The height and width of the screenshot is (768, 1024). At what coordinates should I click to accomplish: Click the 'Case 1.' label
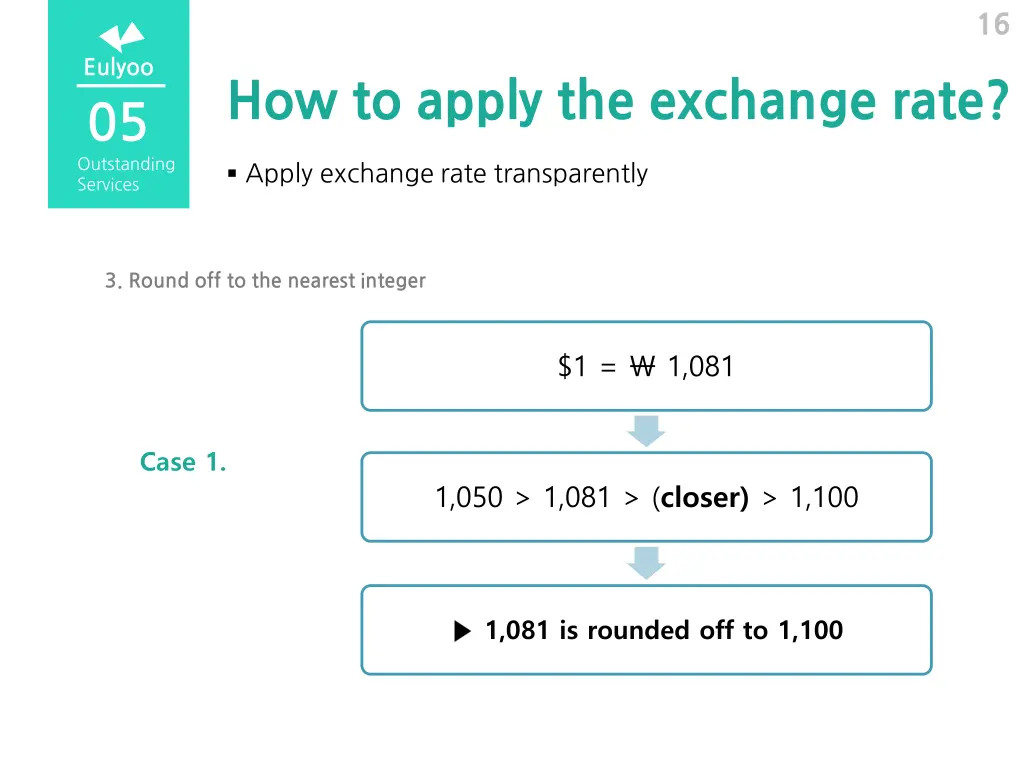coord(183,462)
